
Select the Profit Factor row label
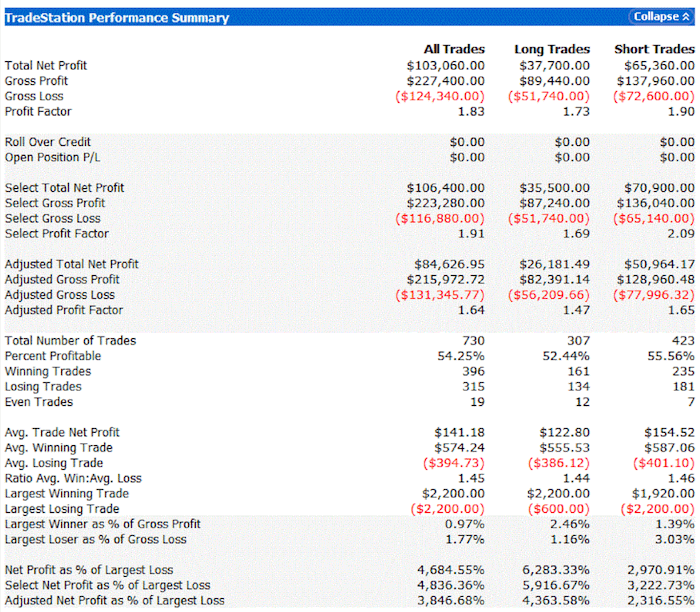tap(38, 111)
